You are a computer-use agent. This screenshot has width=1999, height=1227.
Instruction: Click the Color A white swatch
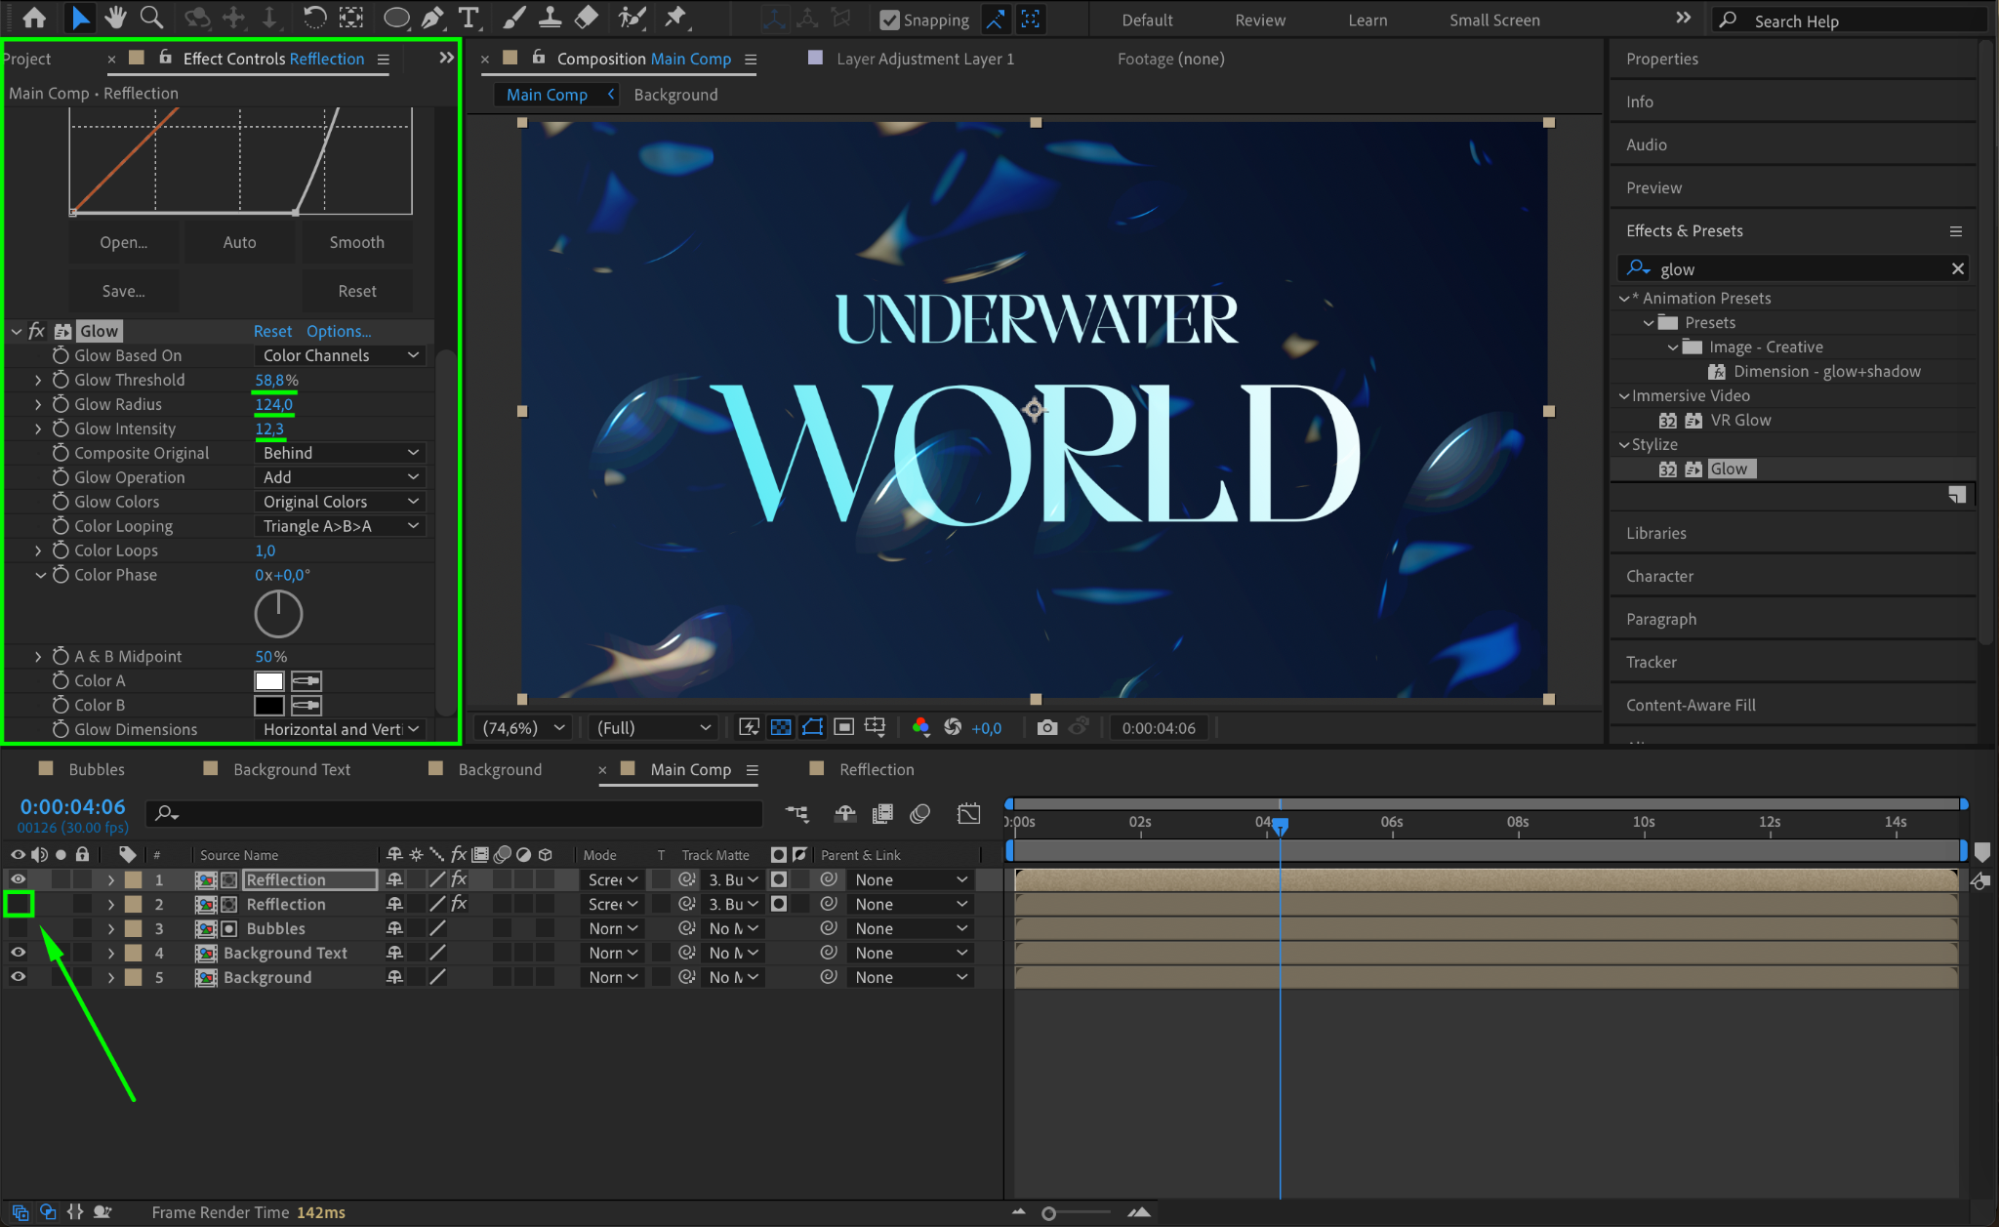point(269,681)
